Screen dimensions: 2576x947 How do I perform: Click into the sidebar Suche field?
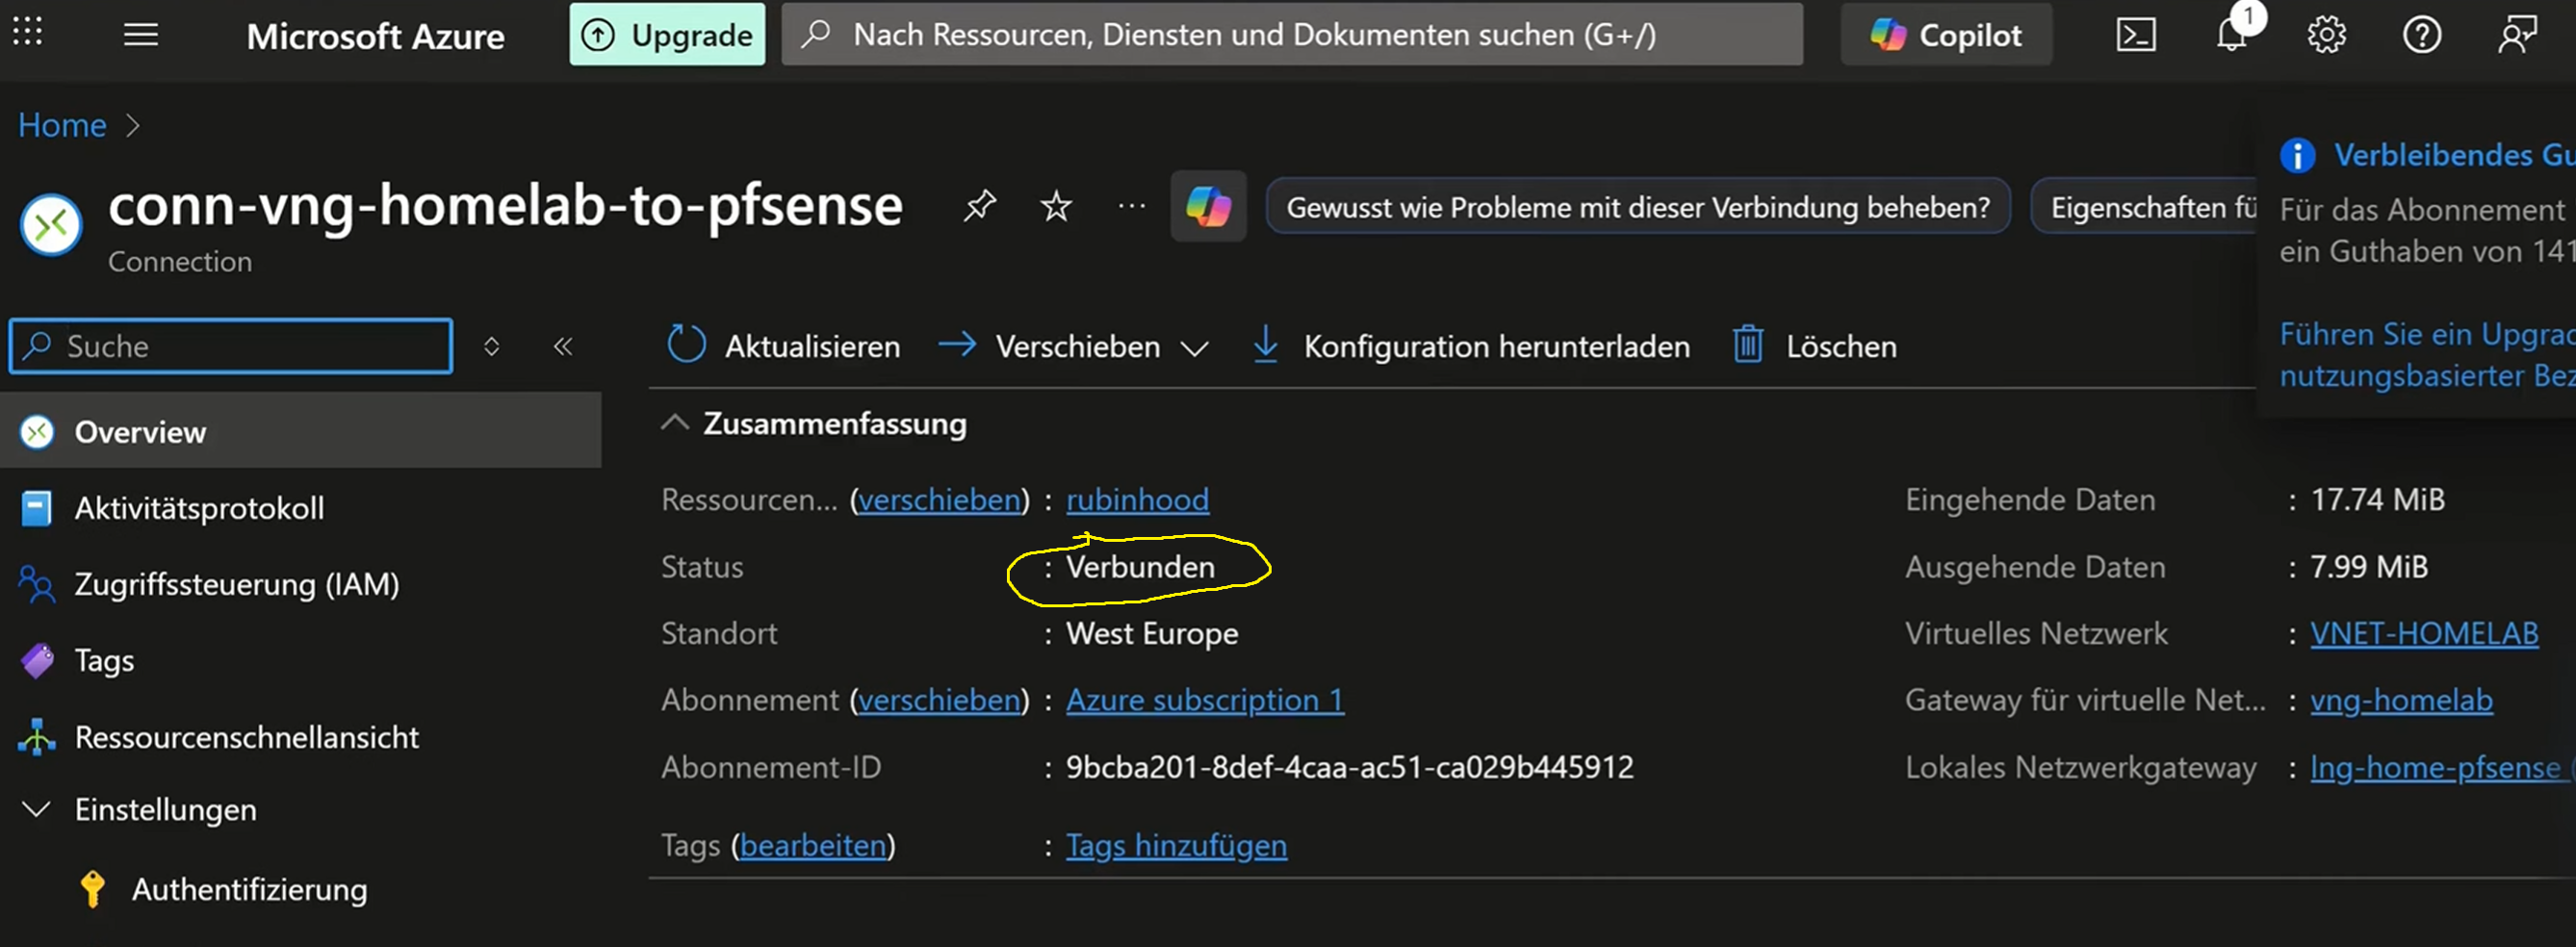click(240, 347)
